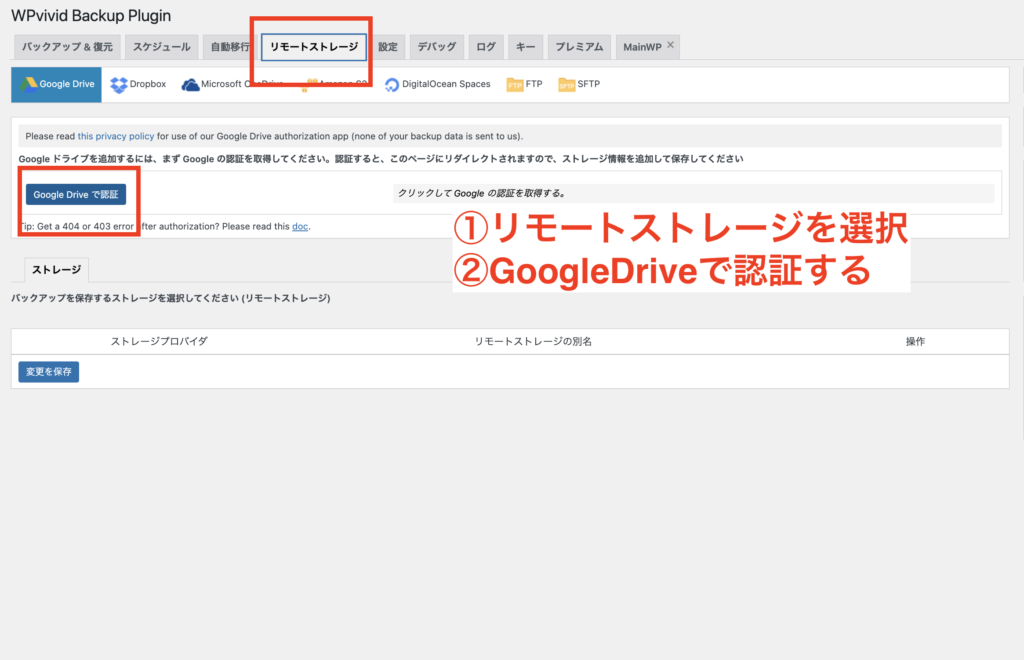Click the 操作 column header

point(915,341)
